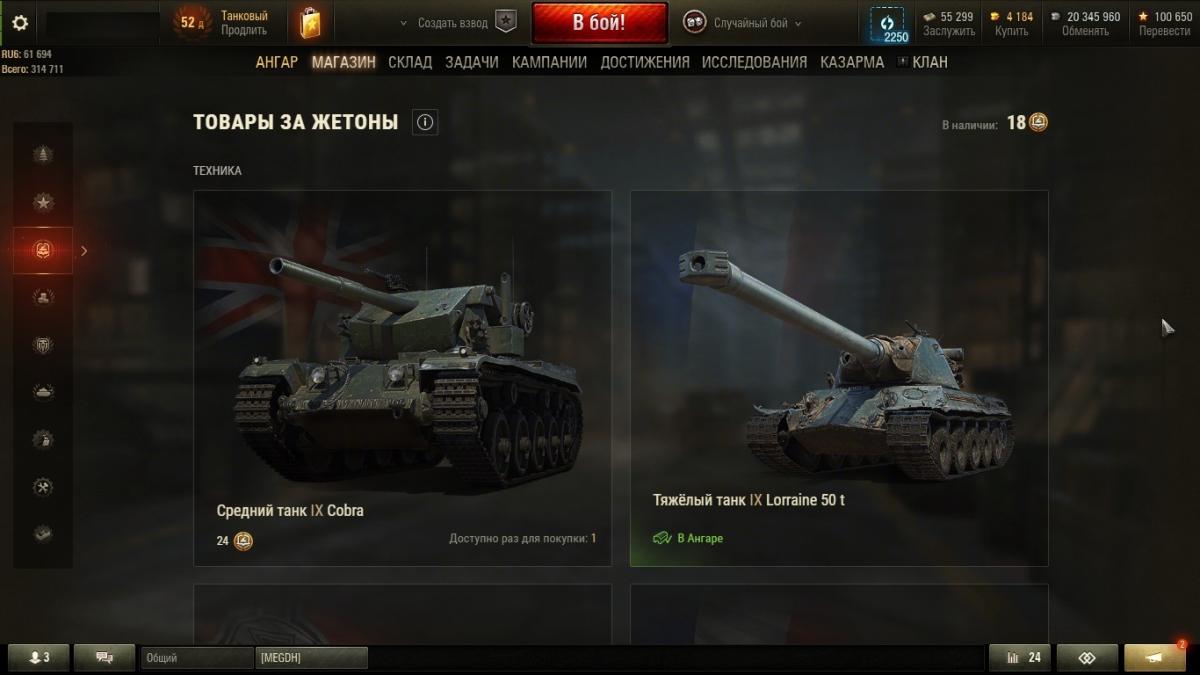Open the ИССЛЕДОВАНИЯ tab

754,62
